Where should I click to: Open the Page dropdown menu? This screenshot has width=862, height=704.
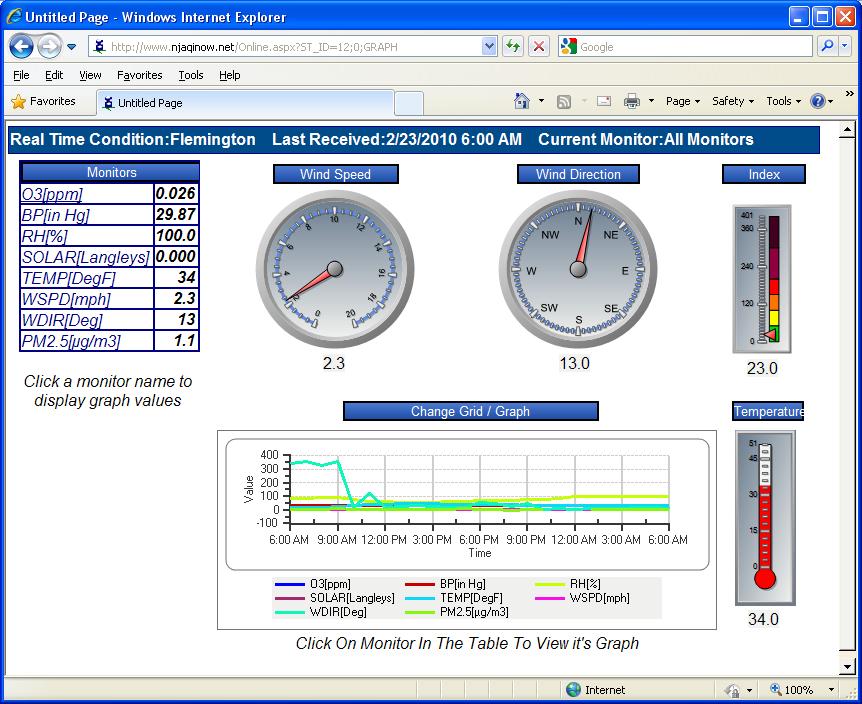tap(681, 101)
